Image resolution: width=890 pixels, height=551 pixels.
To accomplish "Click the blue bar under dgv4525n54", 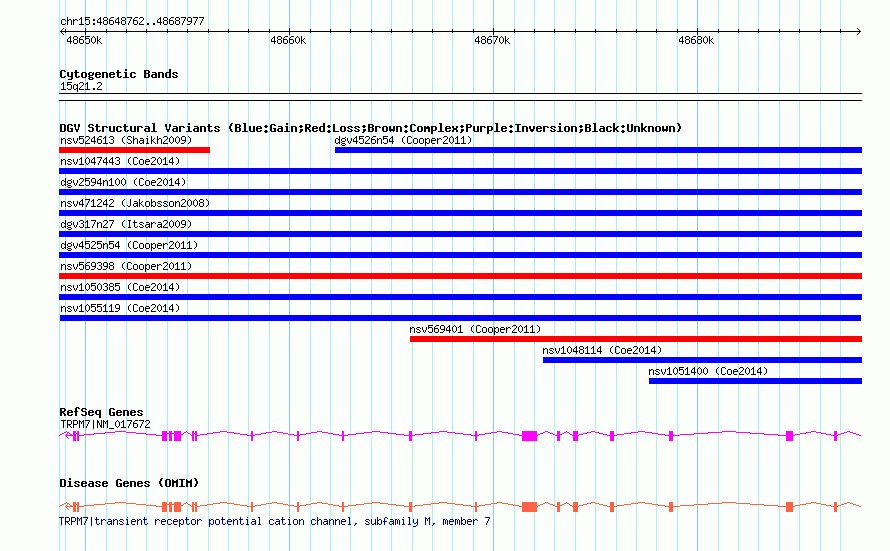I will [x=460, y=255].
